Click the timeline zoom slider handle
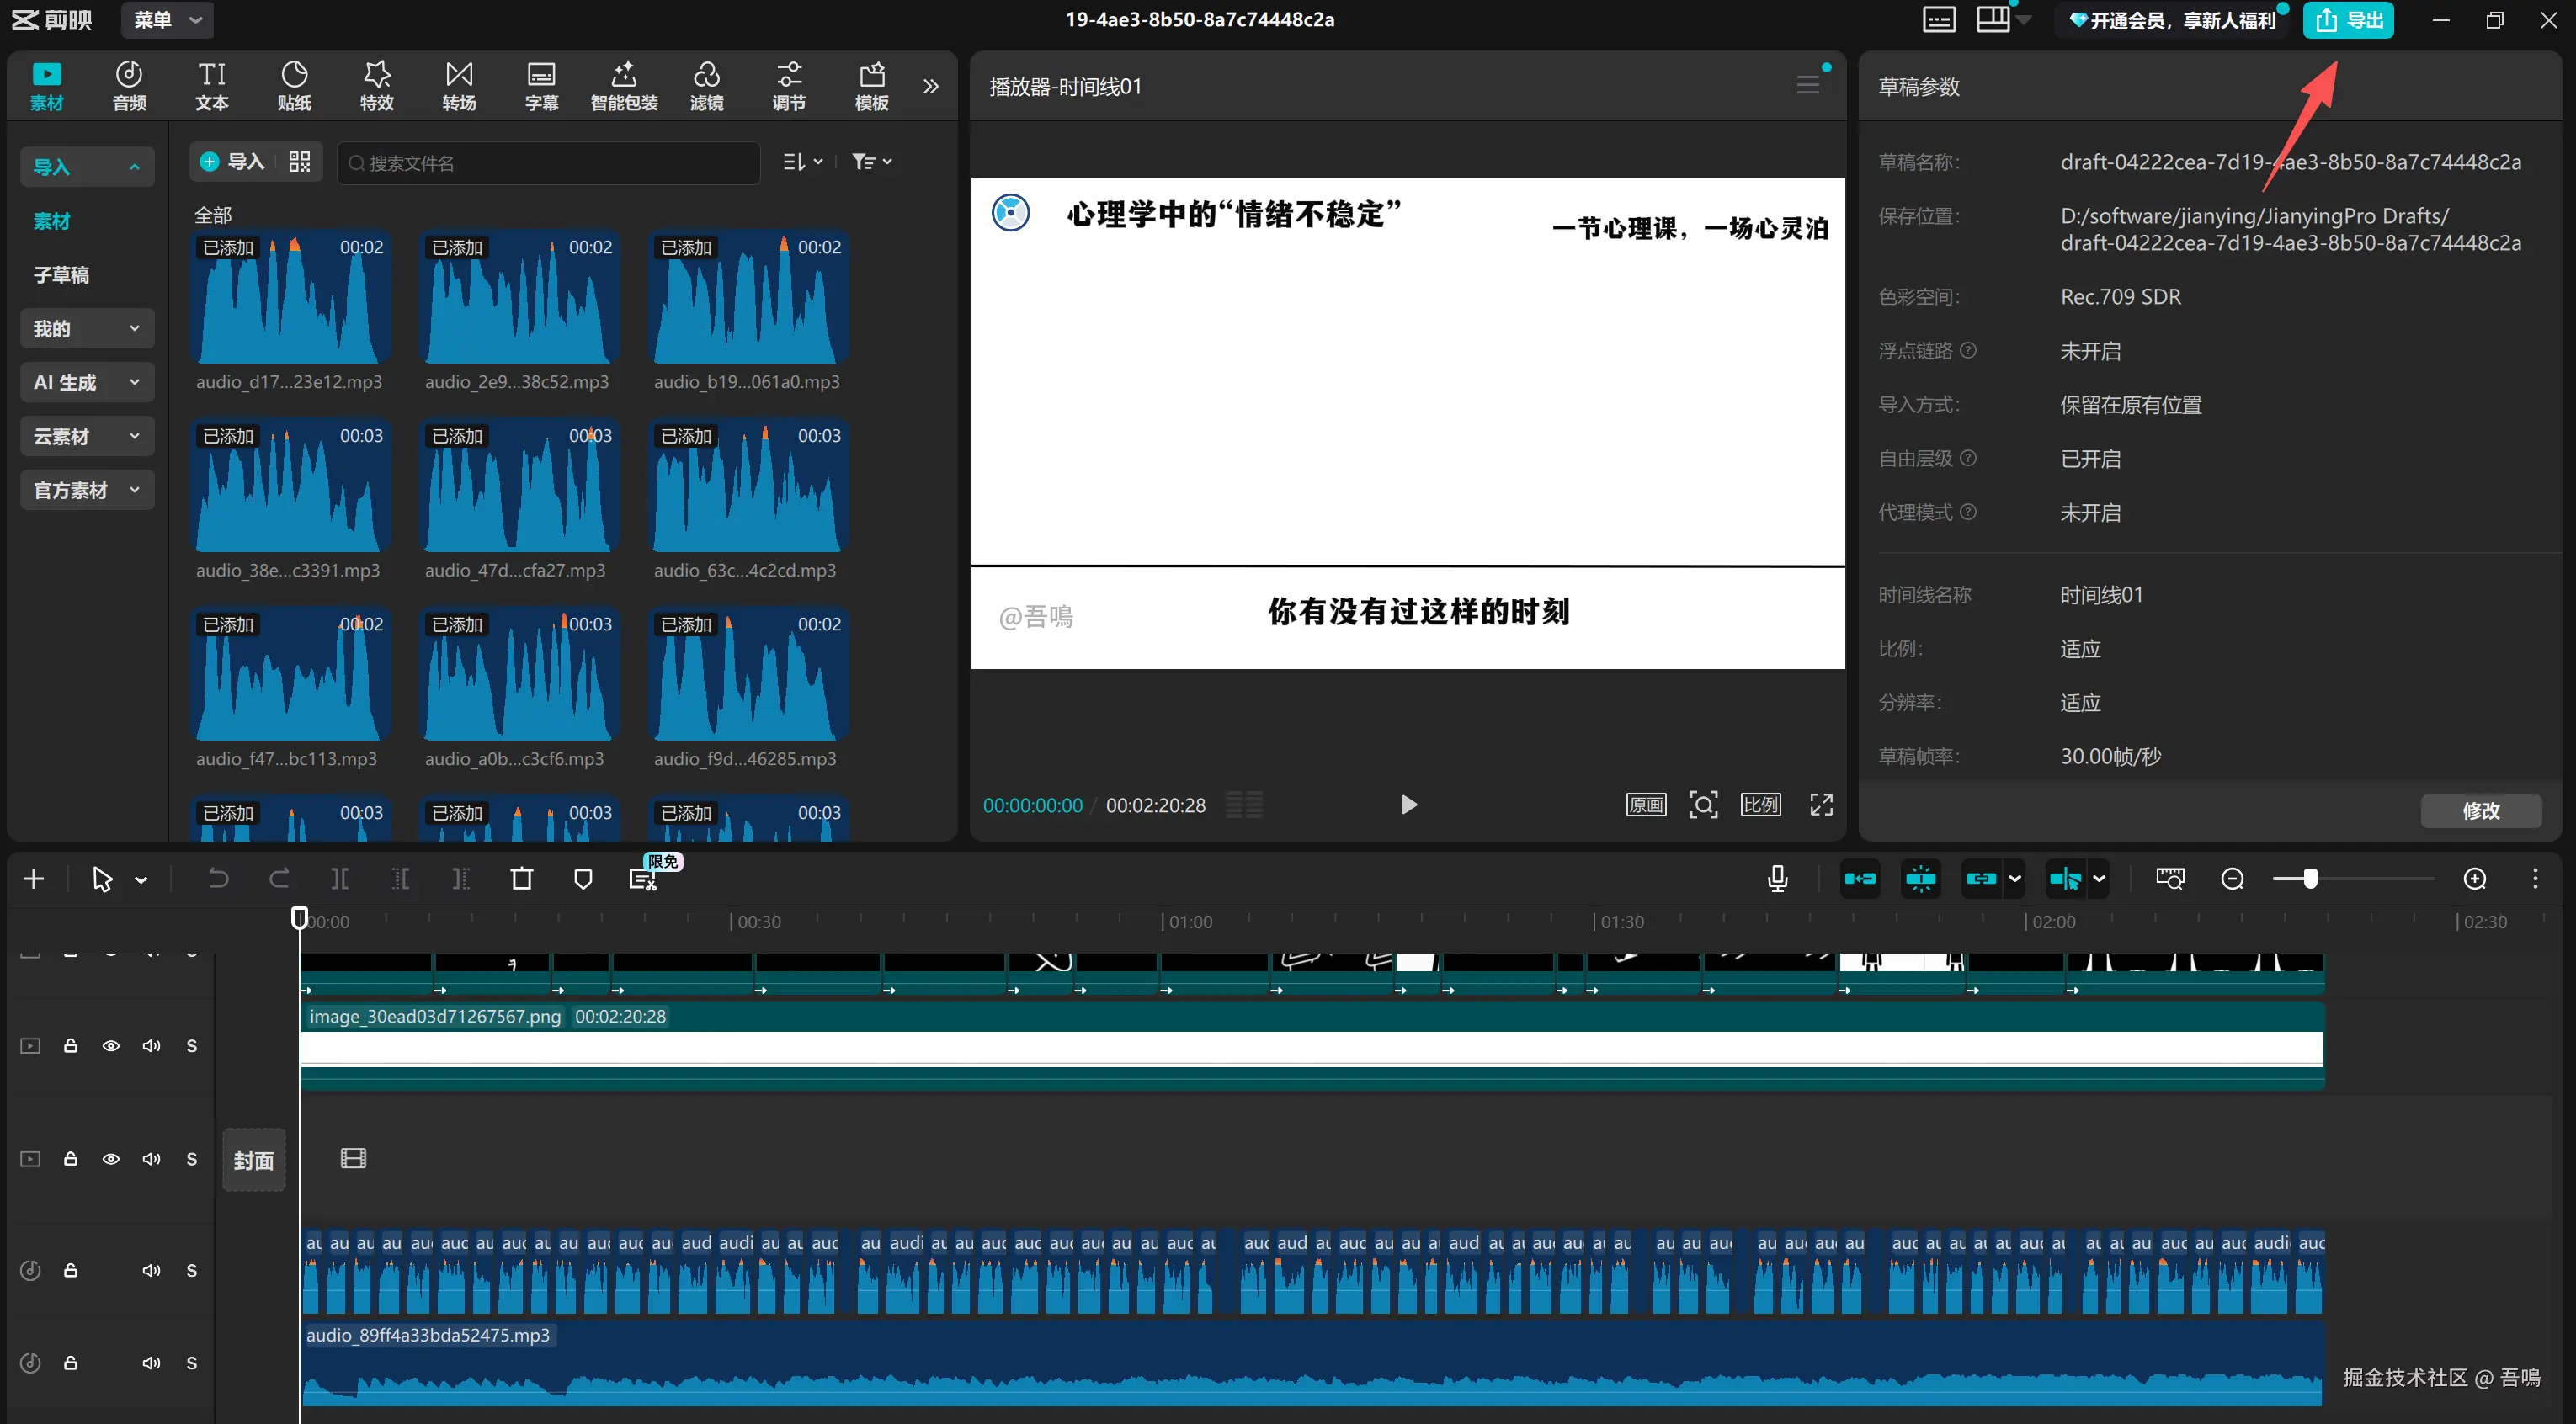This screenshot has height=1424, width=2576. [2309, 879]
